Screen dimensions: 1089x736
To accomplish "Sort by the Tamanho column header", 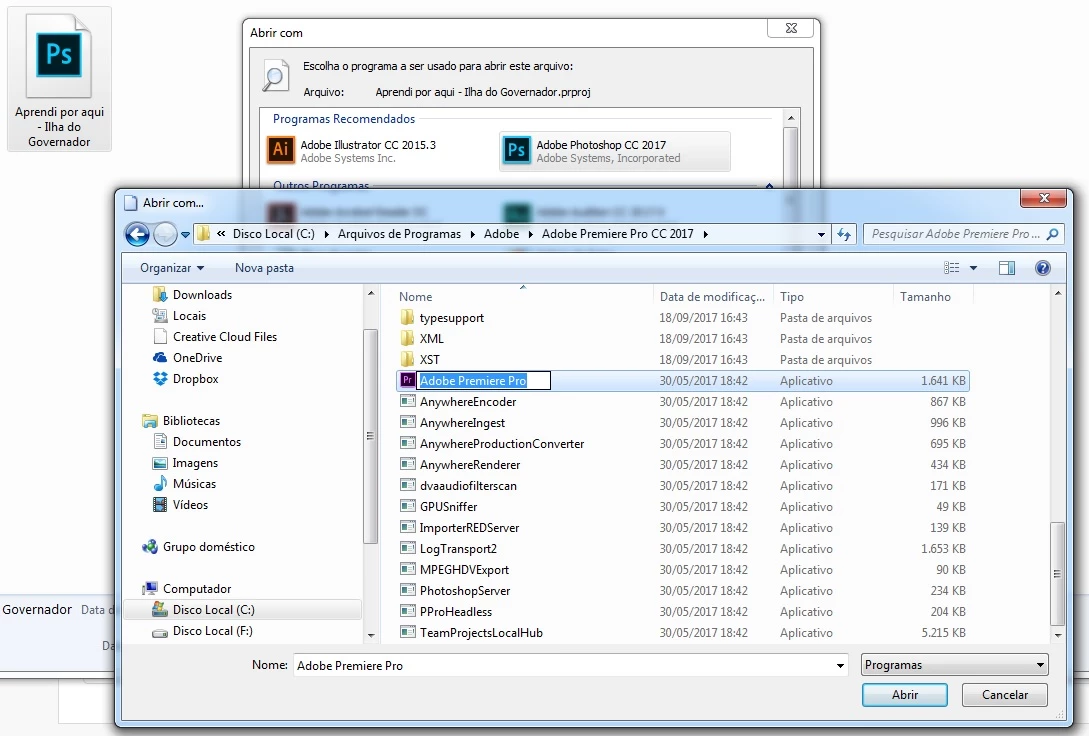I will pos(933,296).
